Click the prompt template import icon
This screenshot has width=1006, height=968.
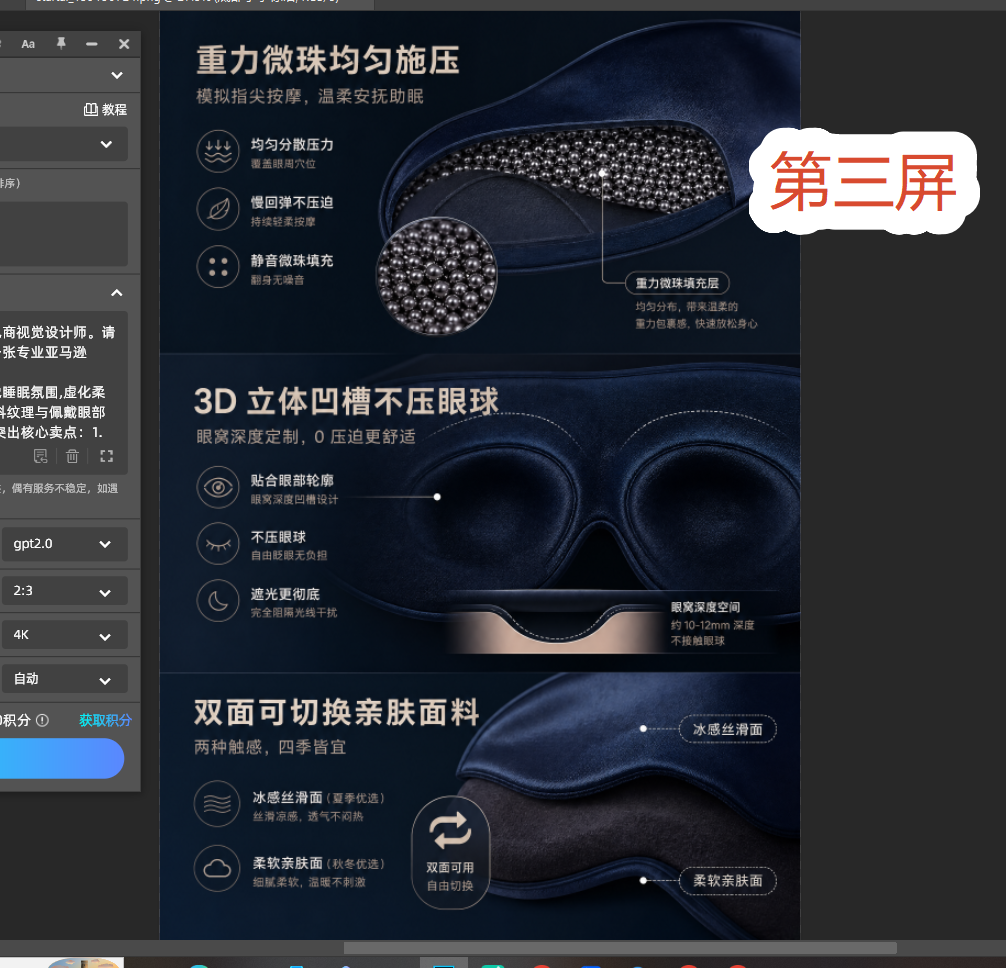point(40,456)
